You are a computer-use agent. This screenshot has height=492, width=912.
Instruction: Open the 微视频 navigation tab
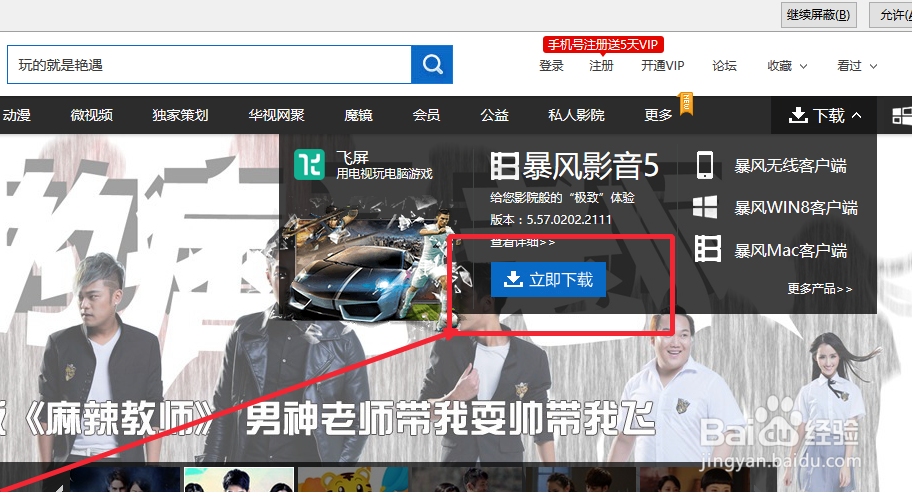pyautogui.click(x=91, y=115)
